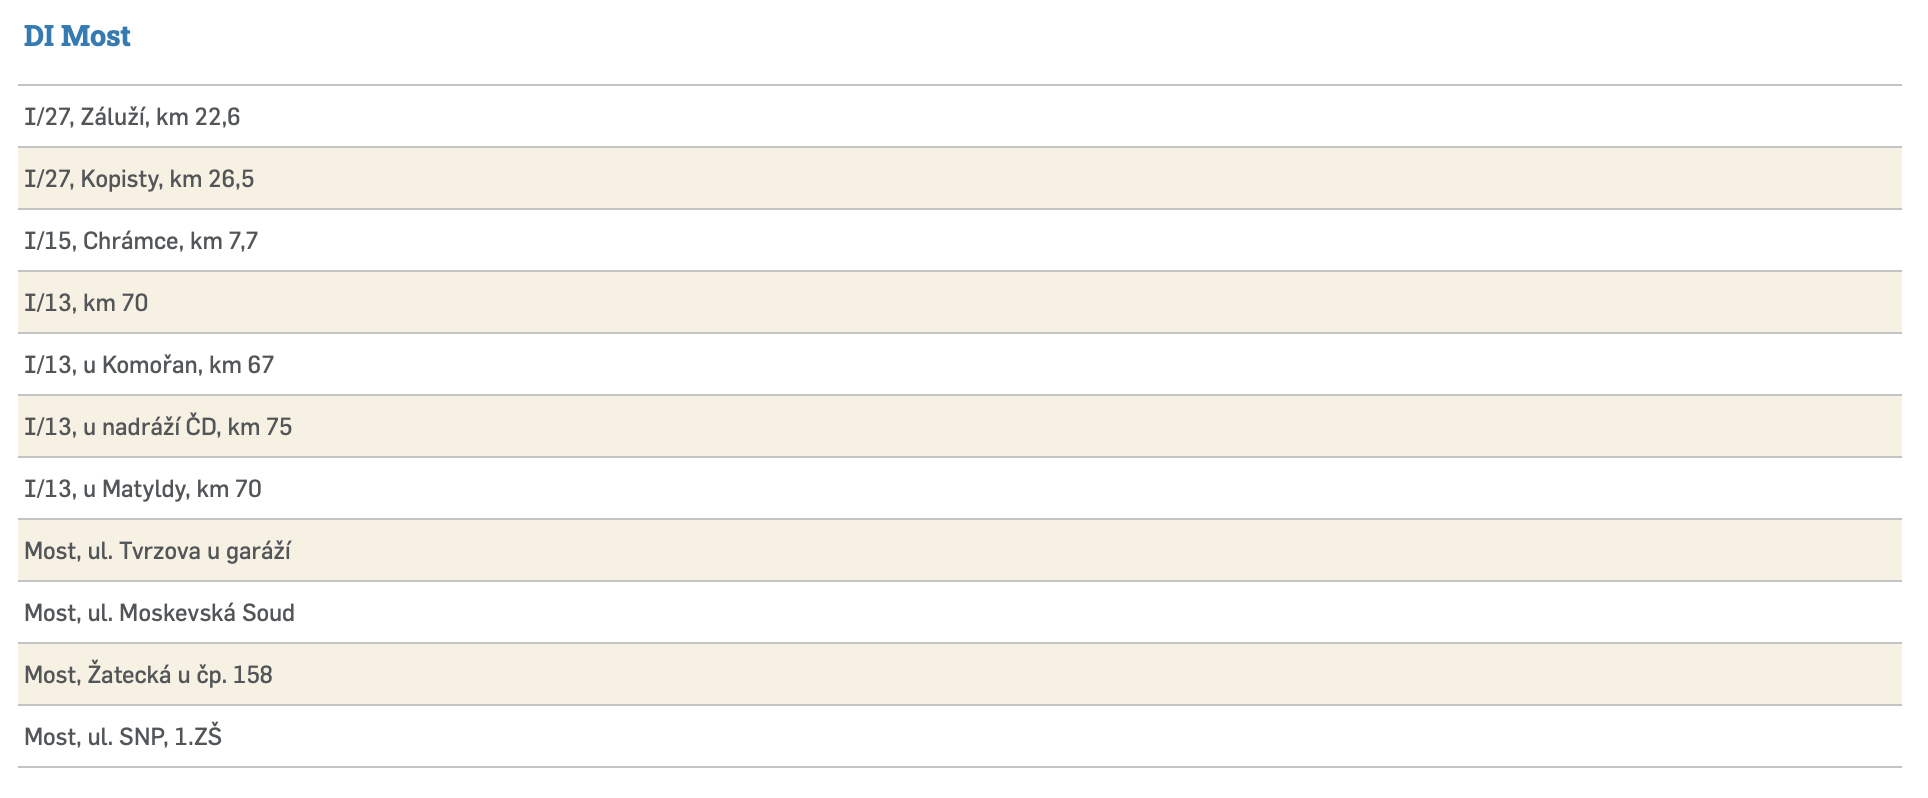Click the I/13, u Komořan, km 67 entry
The height and width of the screenshot is (798, 1928).
149,365
